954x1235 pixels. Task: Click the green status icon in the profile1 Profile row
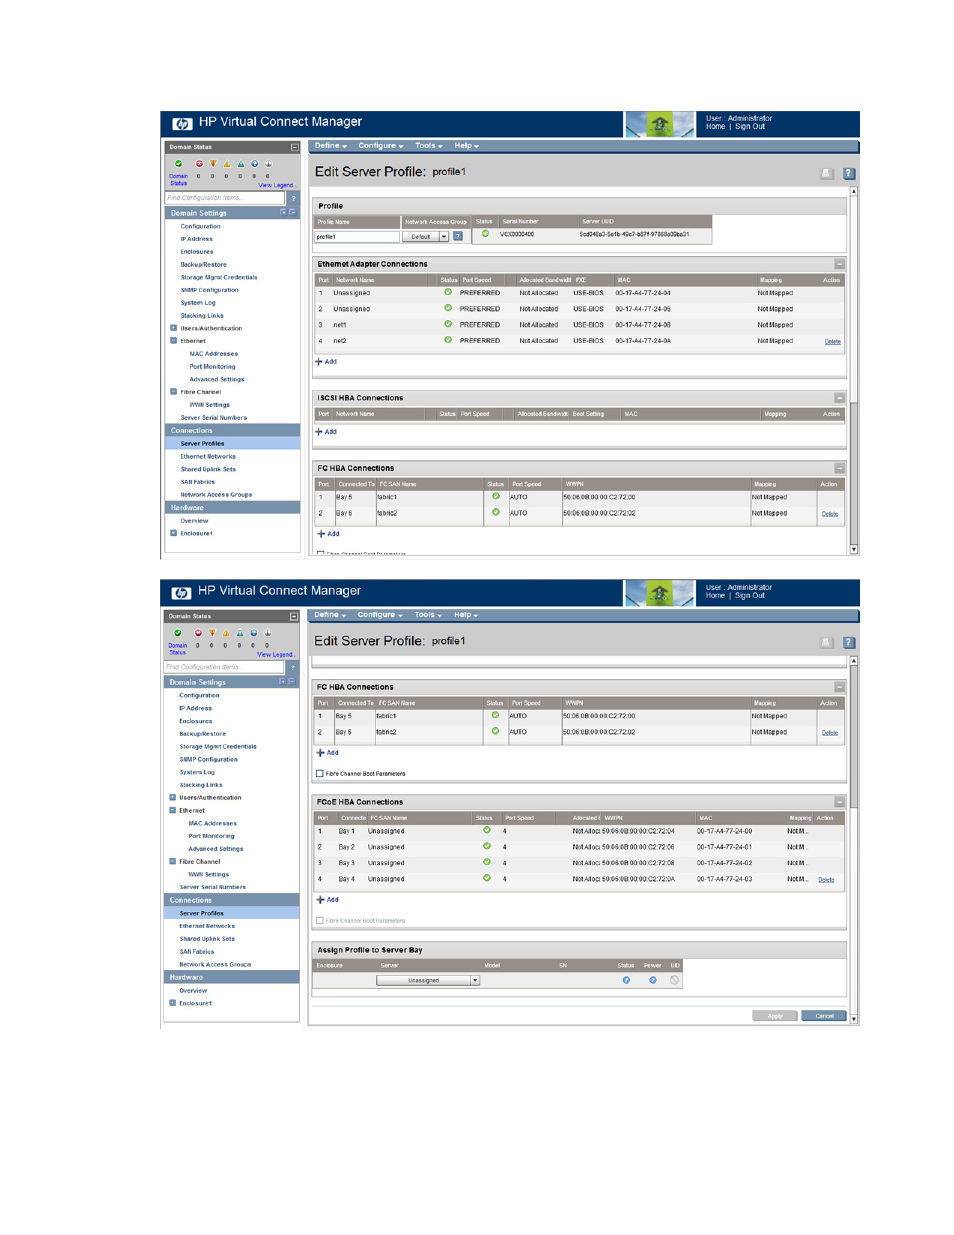485,234
